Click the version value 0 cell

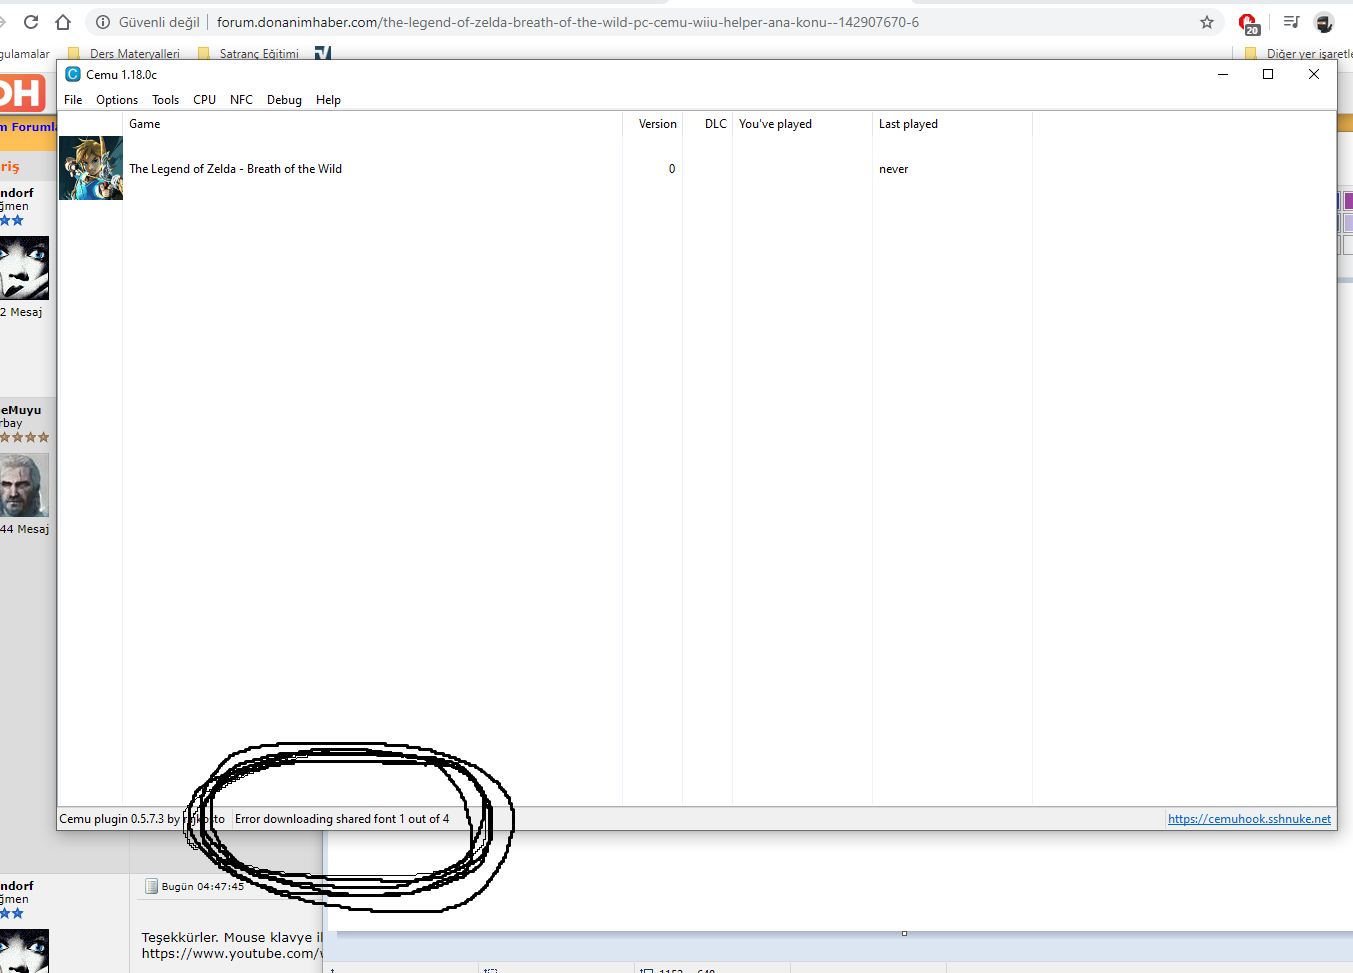(672, 169)
